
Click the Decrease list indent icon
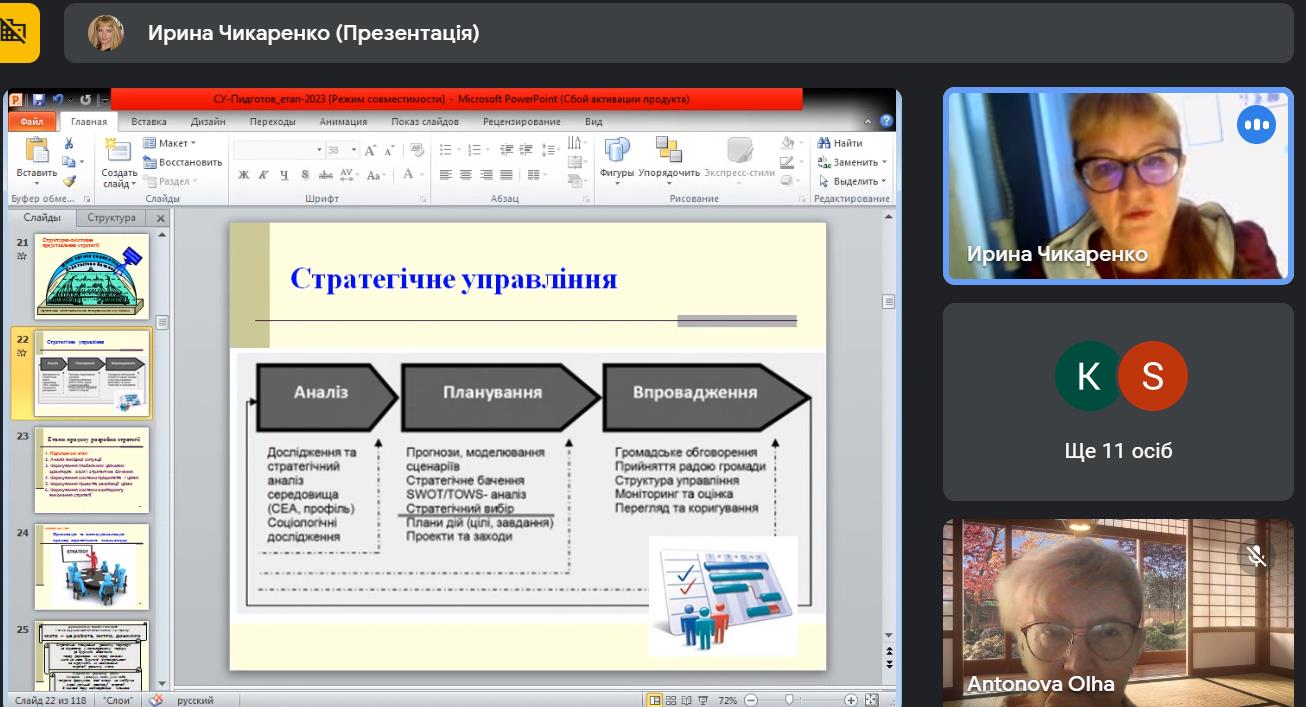(x=507, y=150)
